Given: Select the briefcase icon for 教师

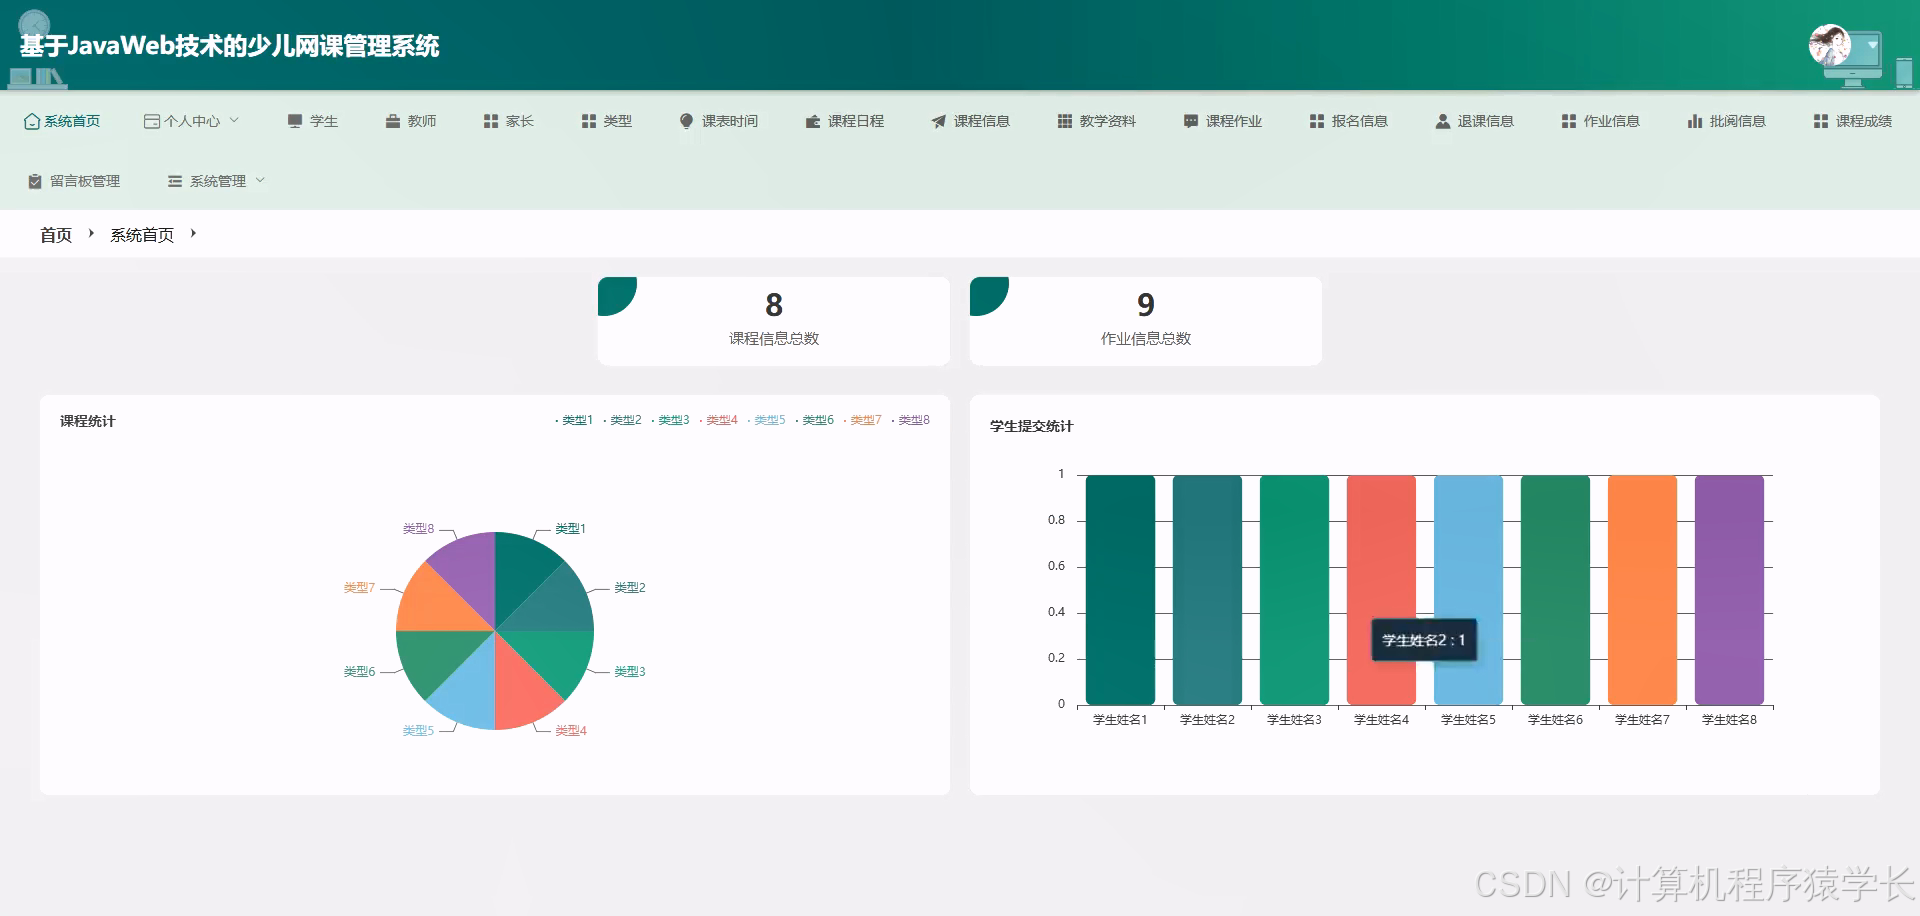Looking at the screenshot, I should coord(393,121).
